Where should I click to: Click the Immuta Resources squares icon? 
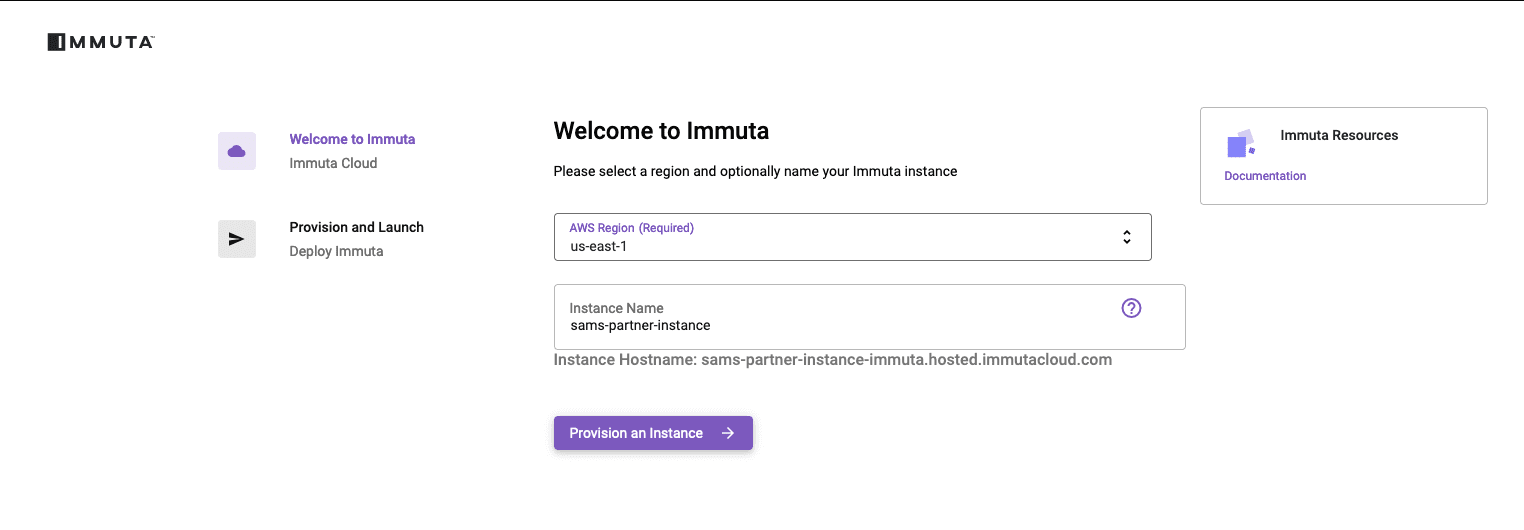pyautogui.click(x=1241, y=143)
